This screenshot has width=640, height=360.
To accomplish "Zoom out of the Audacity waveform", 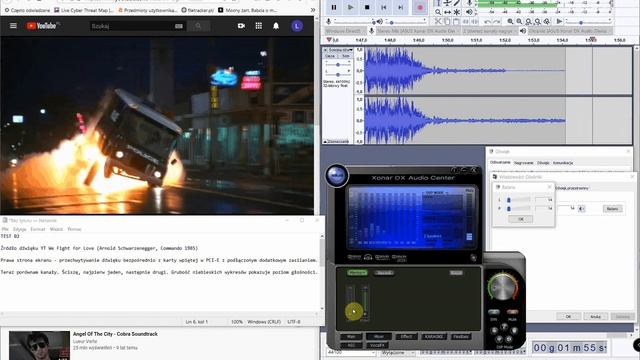I will coord(519,21).
